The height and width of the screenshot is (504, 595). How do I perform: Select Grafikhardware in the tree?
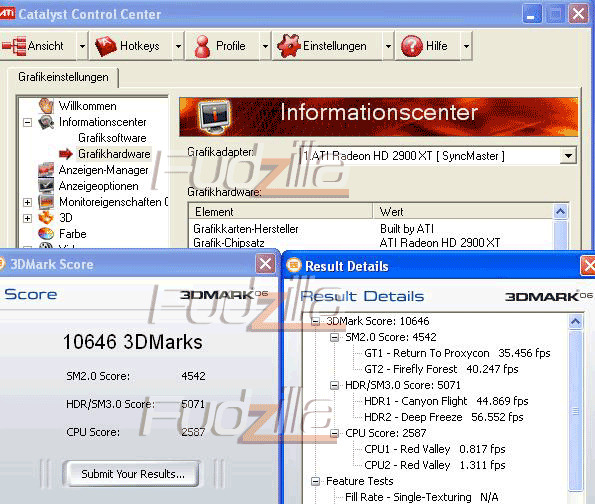[x=114, y=154]
